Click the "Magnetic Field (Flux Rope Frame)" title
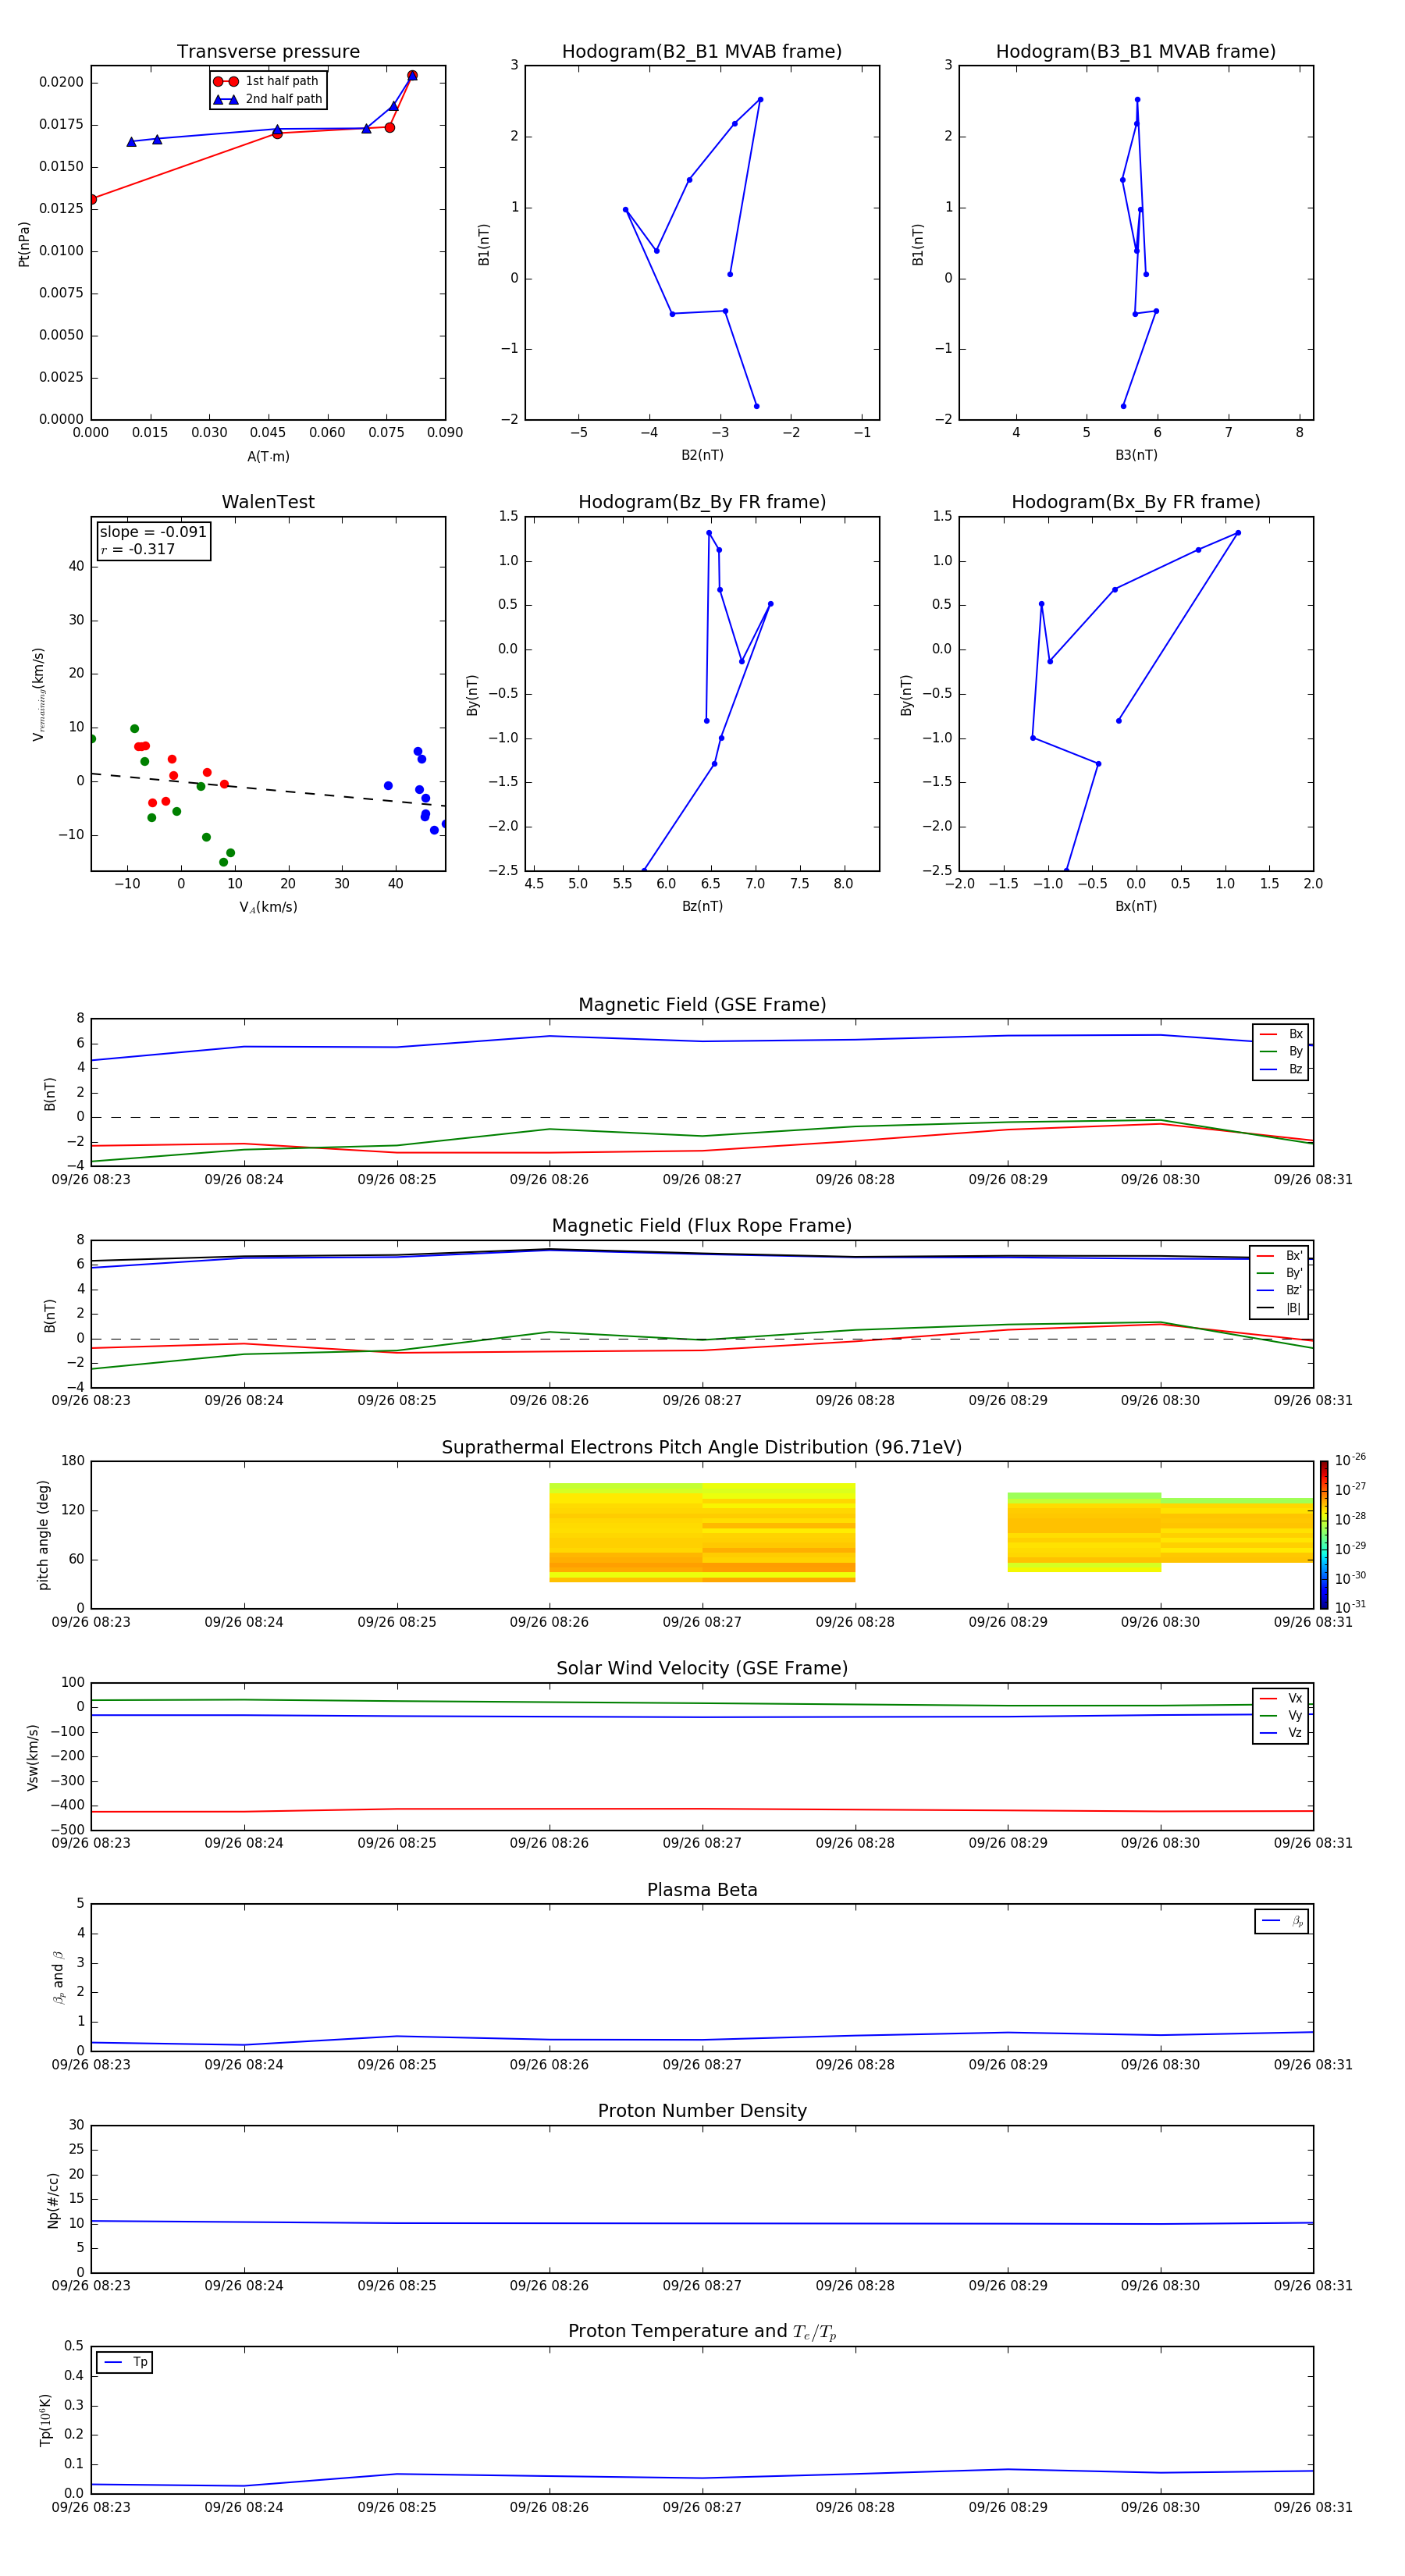The image size is (1405, 2576). coord(702,1226)
